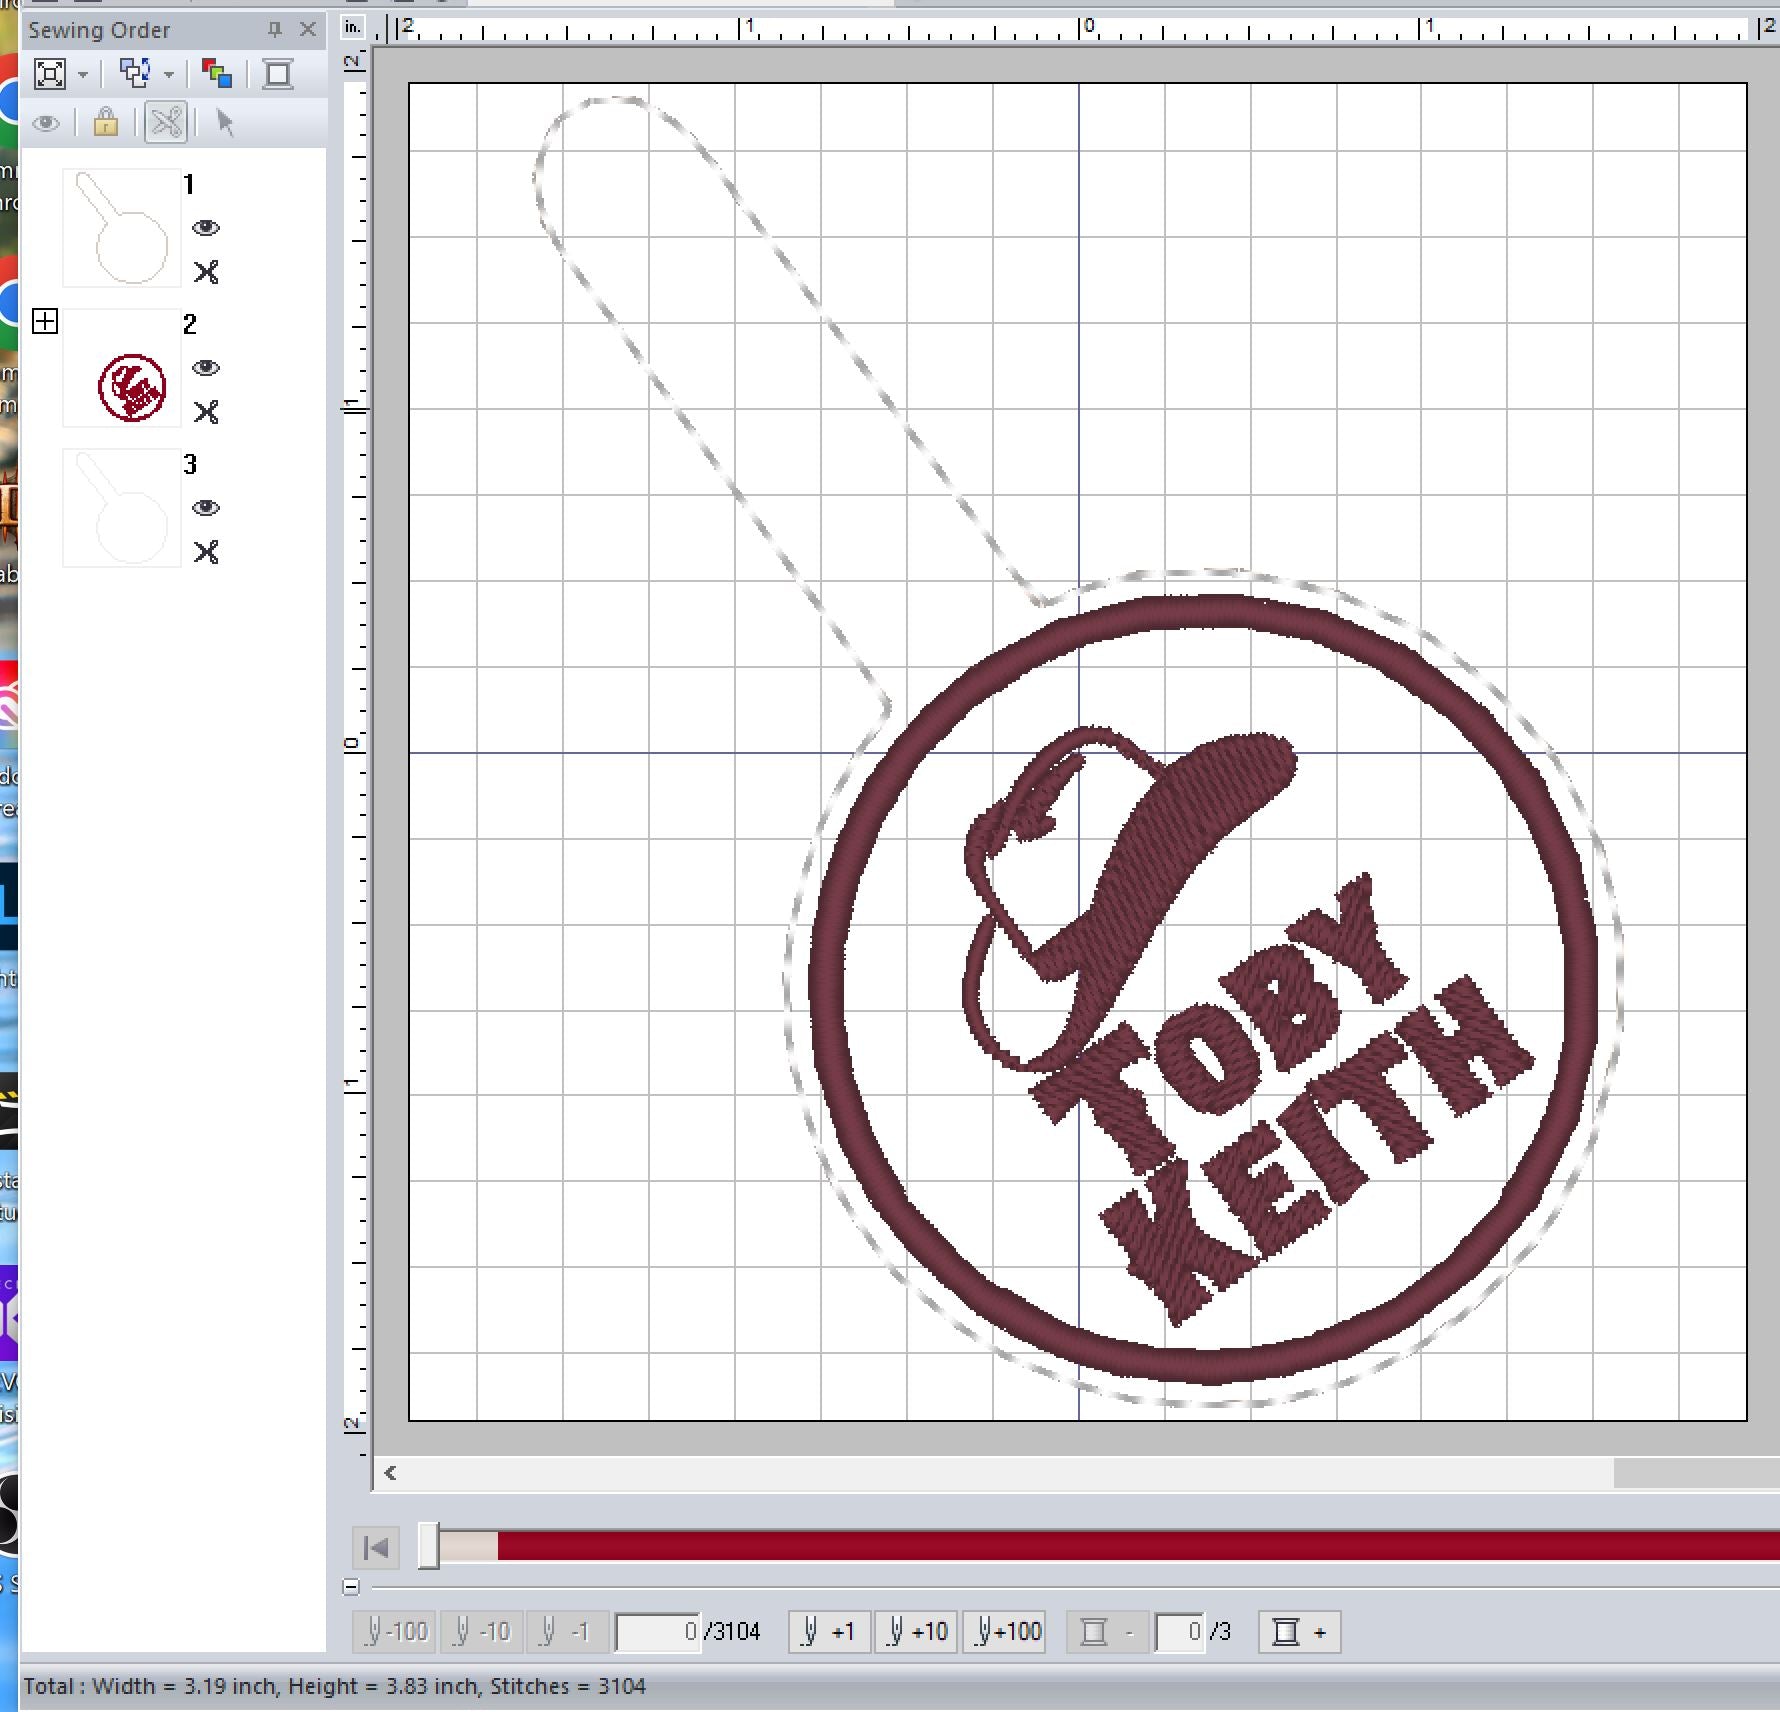Open the reorder objects dropdown arrow
Screen dimensions: 1780x1712
[x=169, y=75]
